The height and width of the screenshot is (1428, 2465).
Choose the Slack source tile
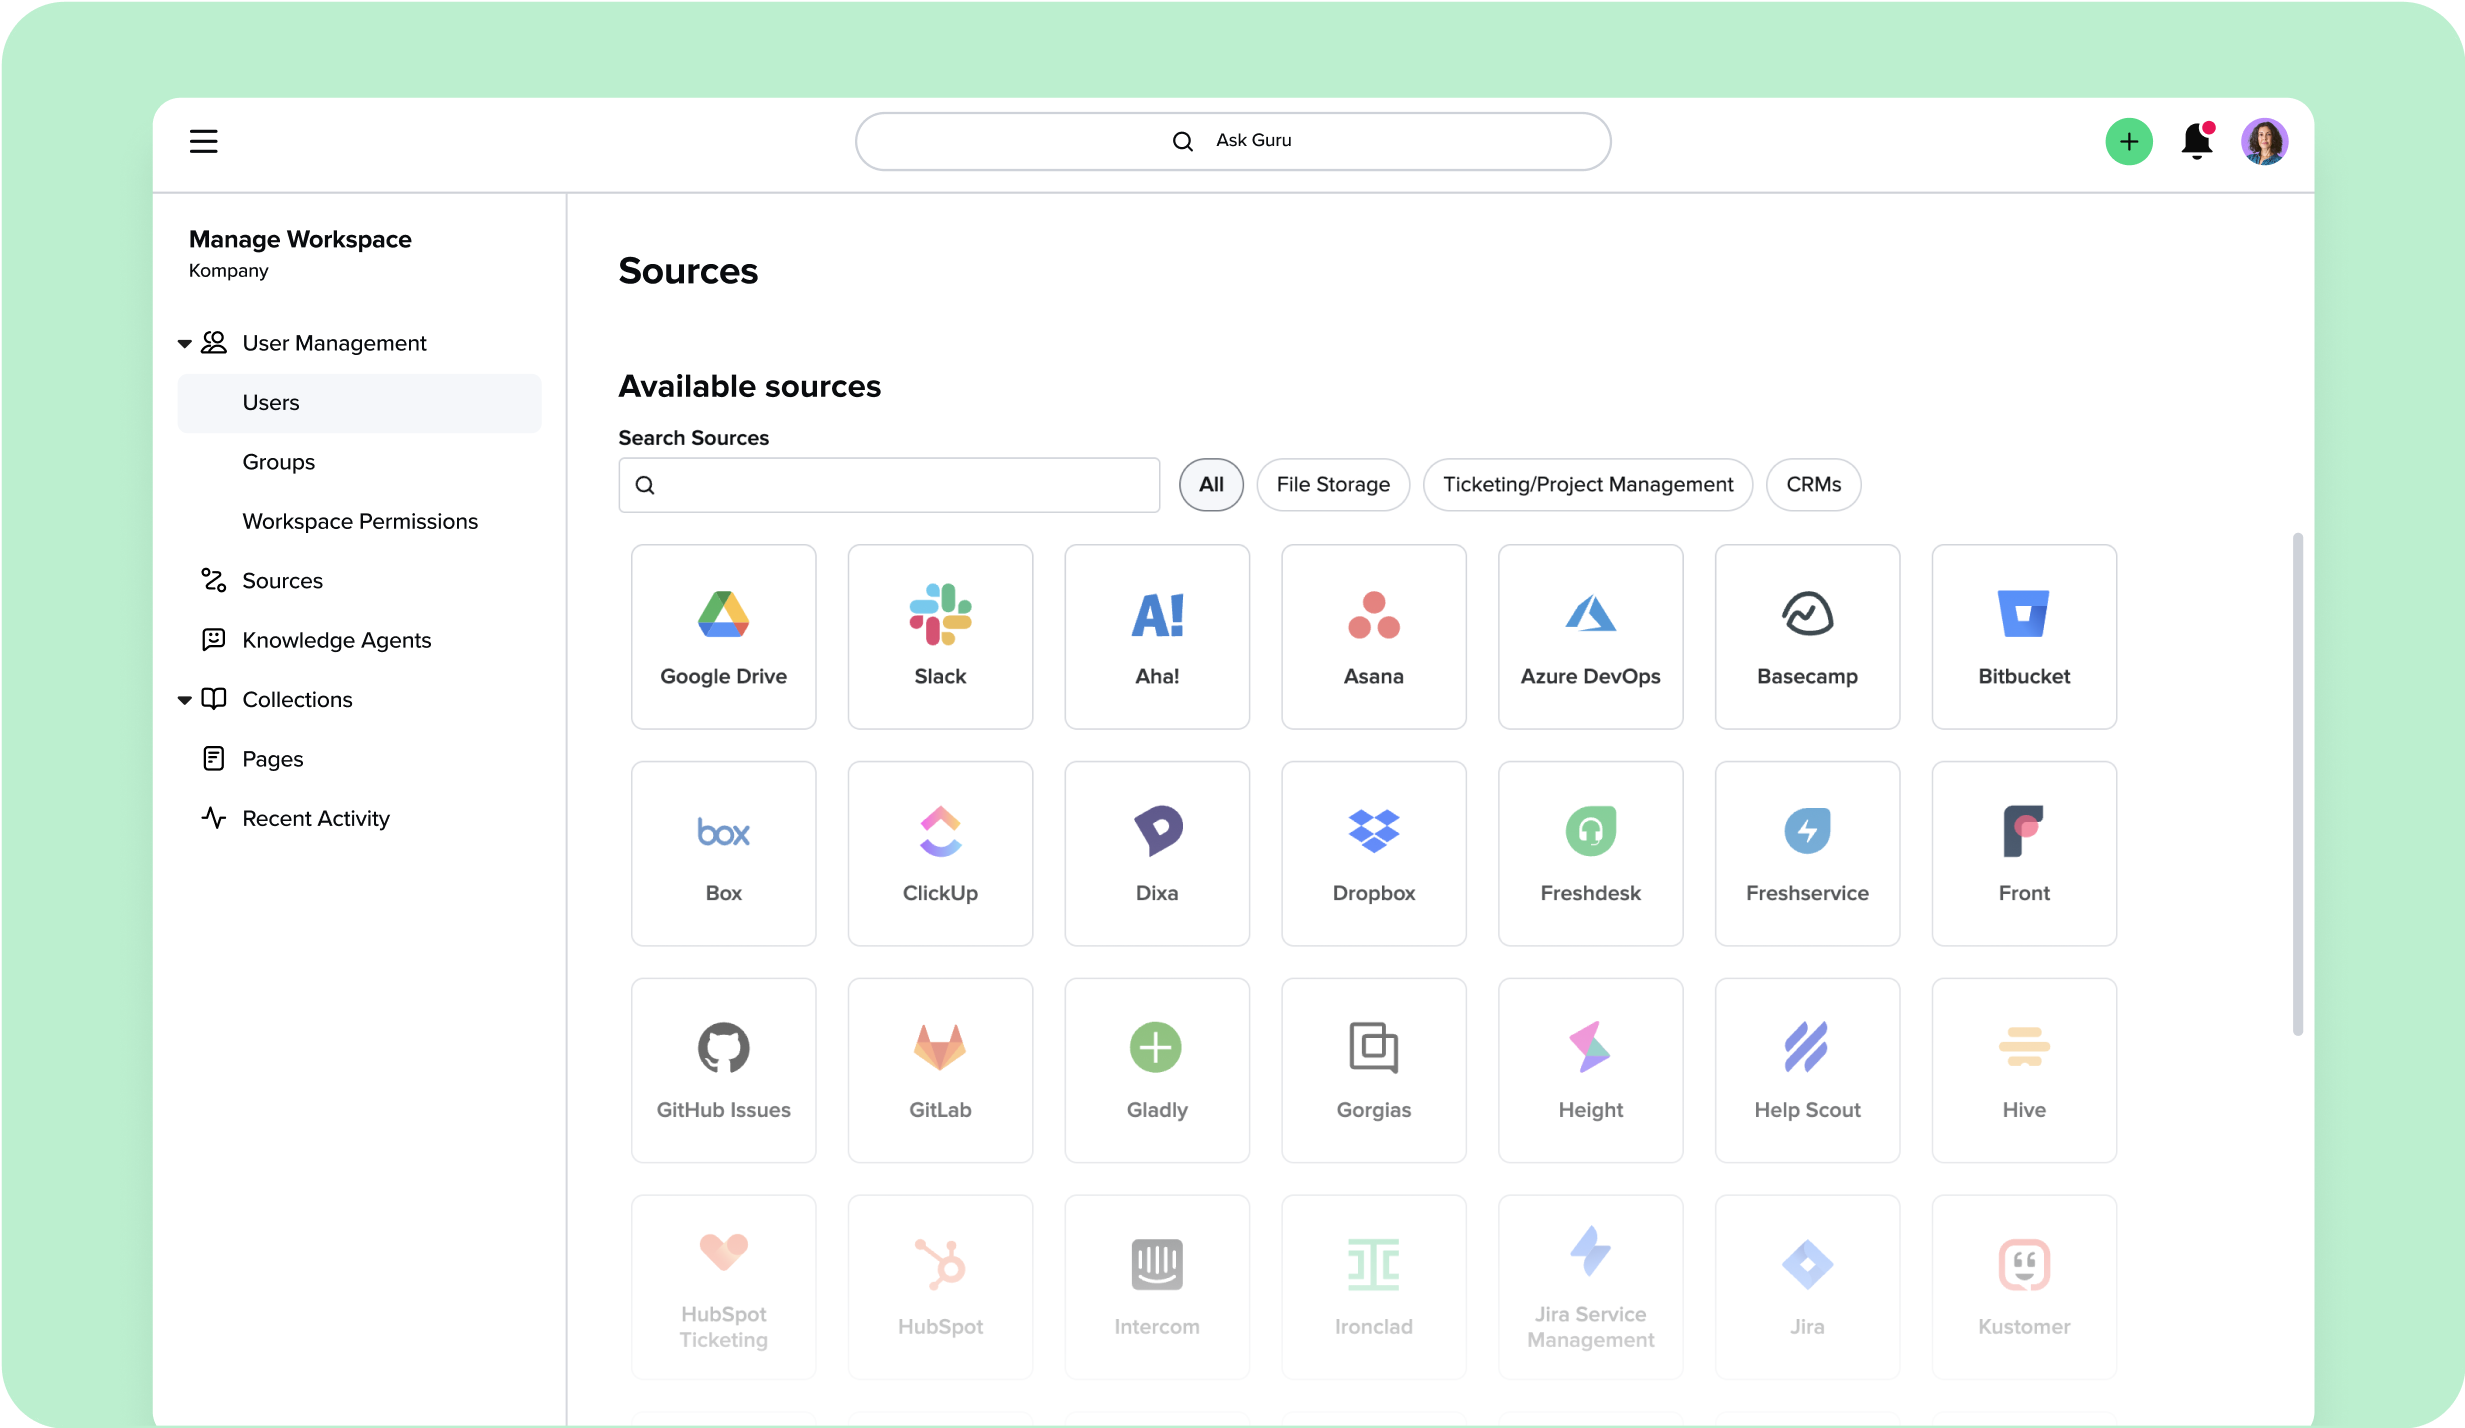coord(940,636)
